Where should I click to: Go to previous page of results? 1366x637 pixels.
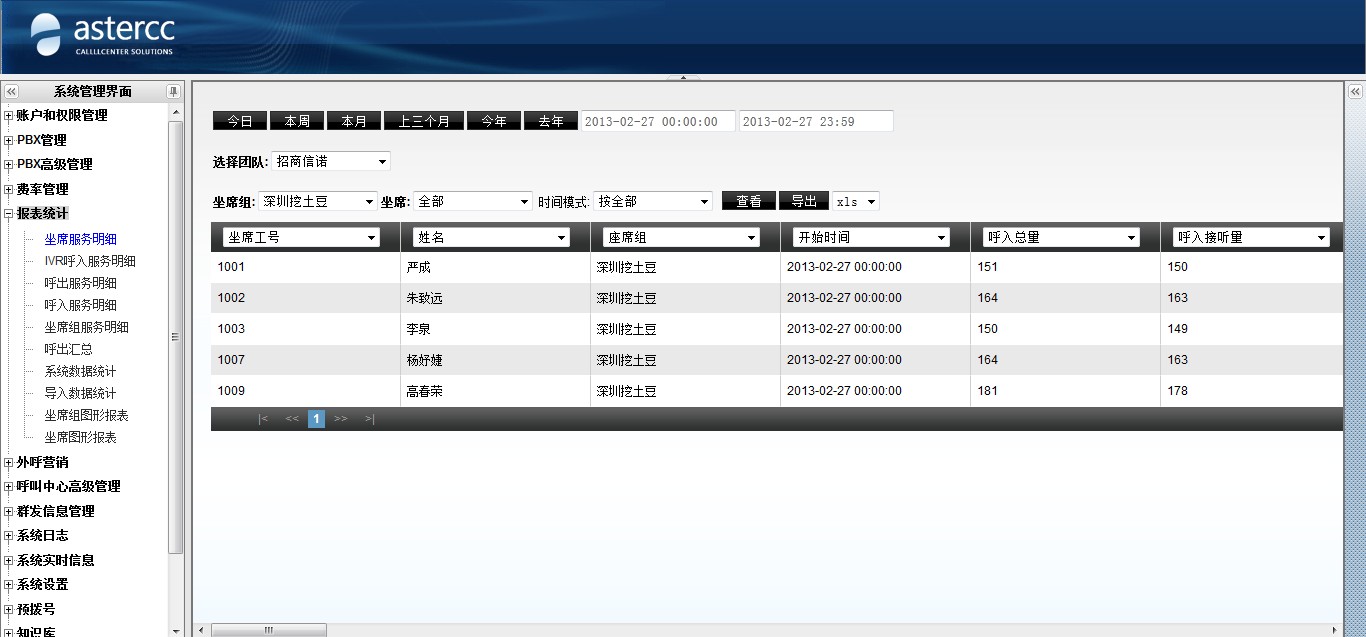pos(291,419)
